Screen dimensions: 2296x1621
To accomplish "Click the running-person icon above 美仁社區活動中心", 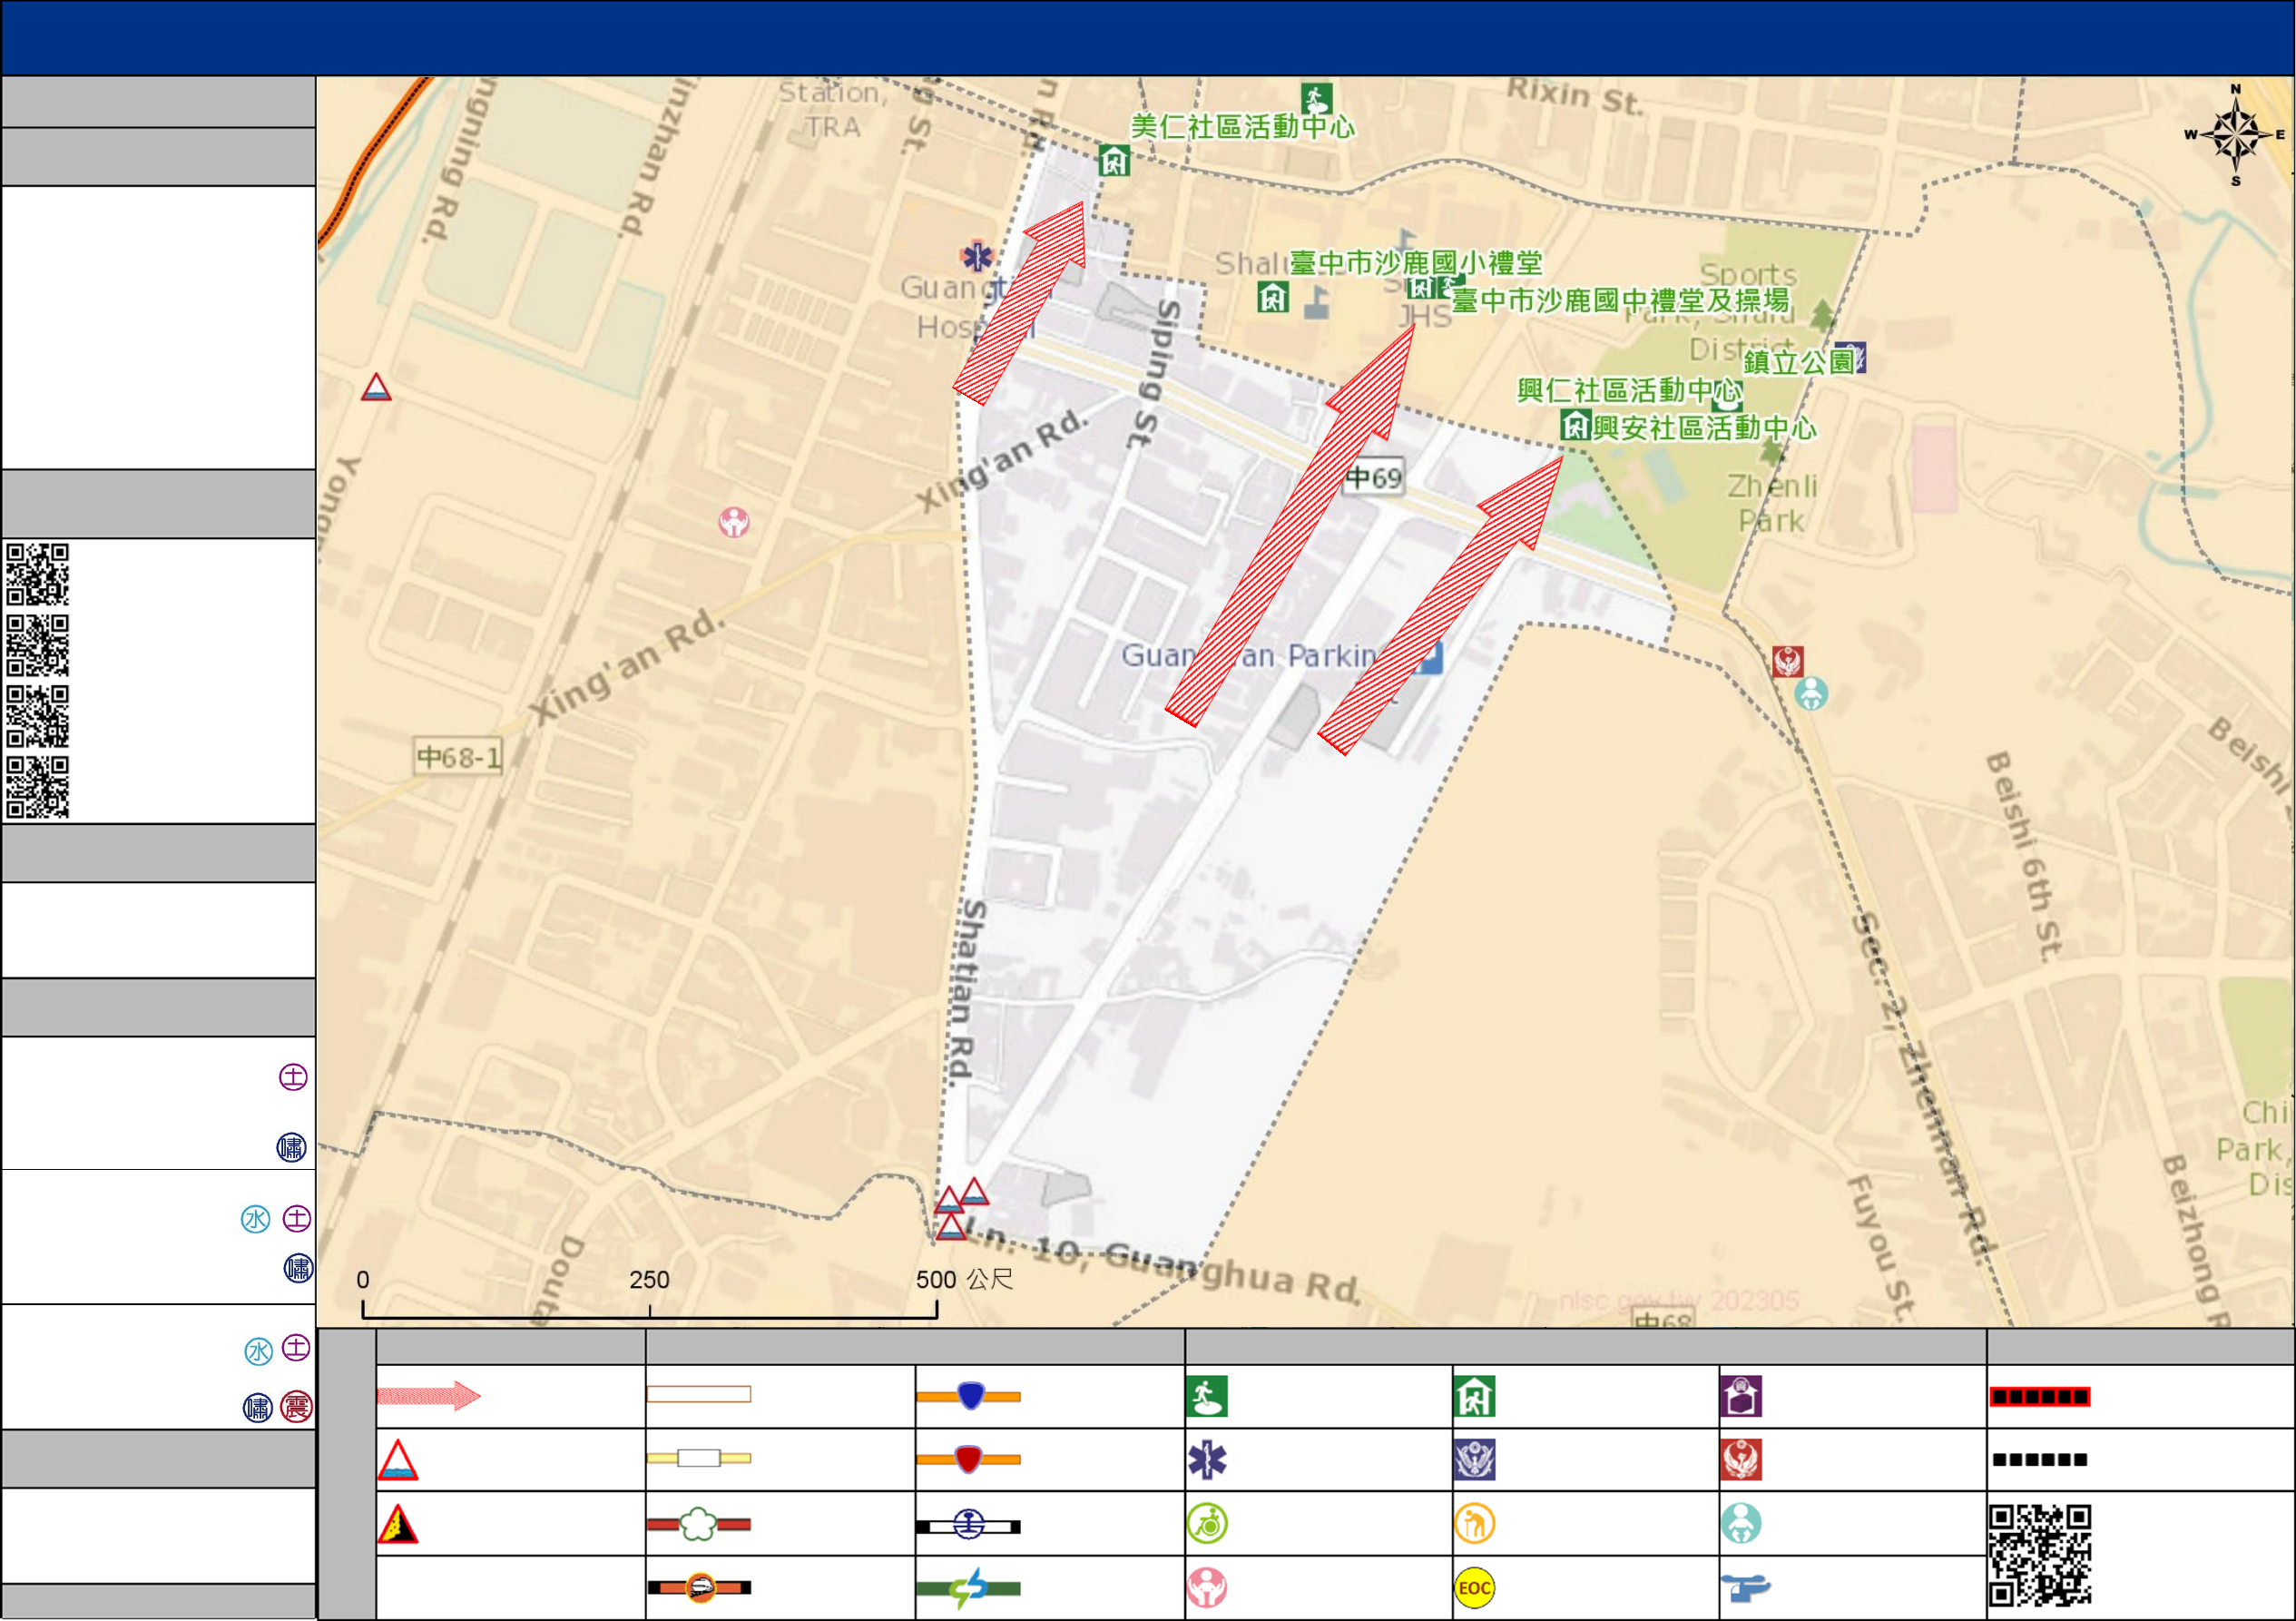I will click(x=1317, y=98).
